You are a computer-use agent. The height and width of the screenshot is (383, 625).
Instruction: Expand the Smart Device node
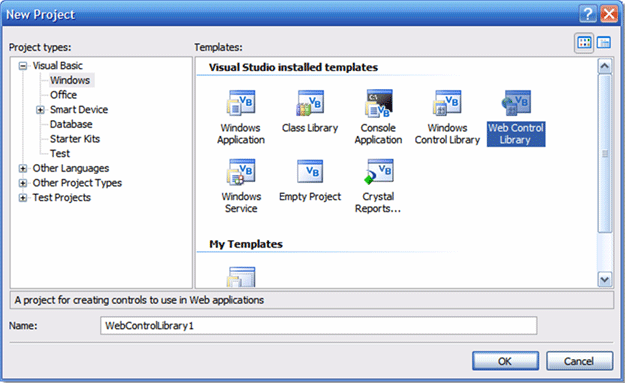40,110
